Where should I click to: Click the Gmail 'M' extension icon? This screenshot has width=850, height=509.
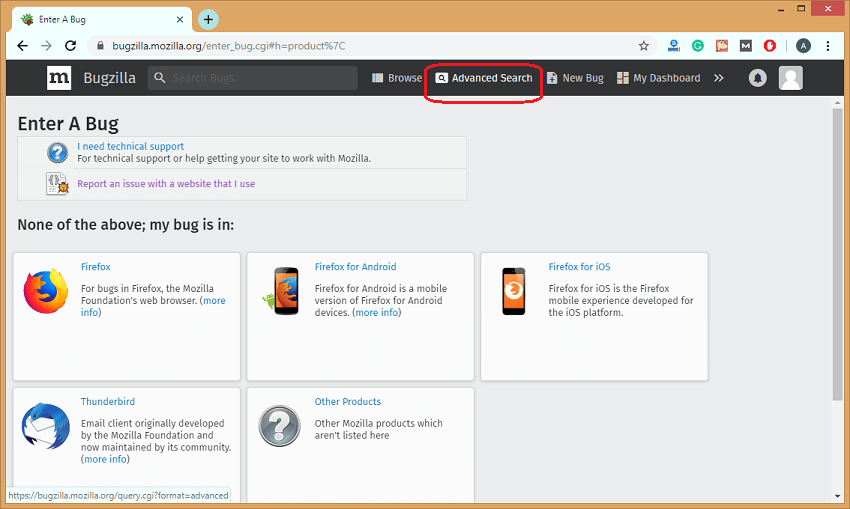pos(746,46)
